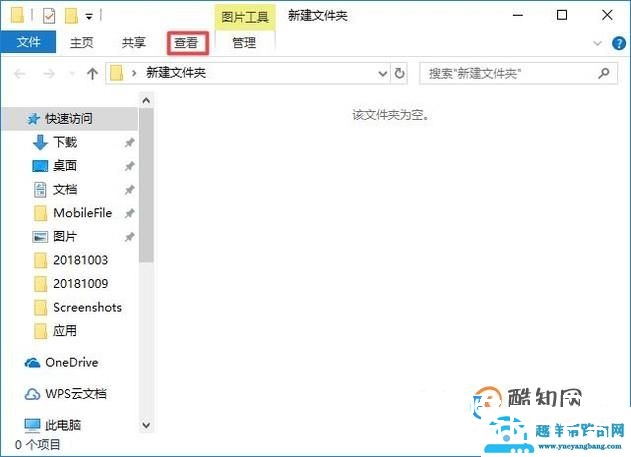Select WPS云文档 in the navigation pane
Screen dimensions: 631x457
tap(76, 393)
